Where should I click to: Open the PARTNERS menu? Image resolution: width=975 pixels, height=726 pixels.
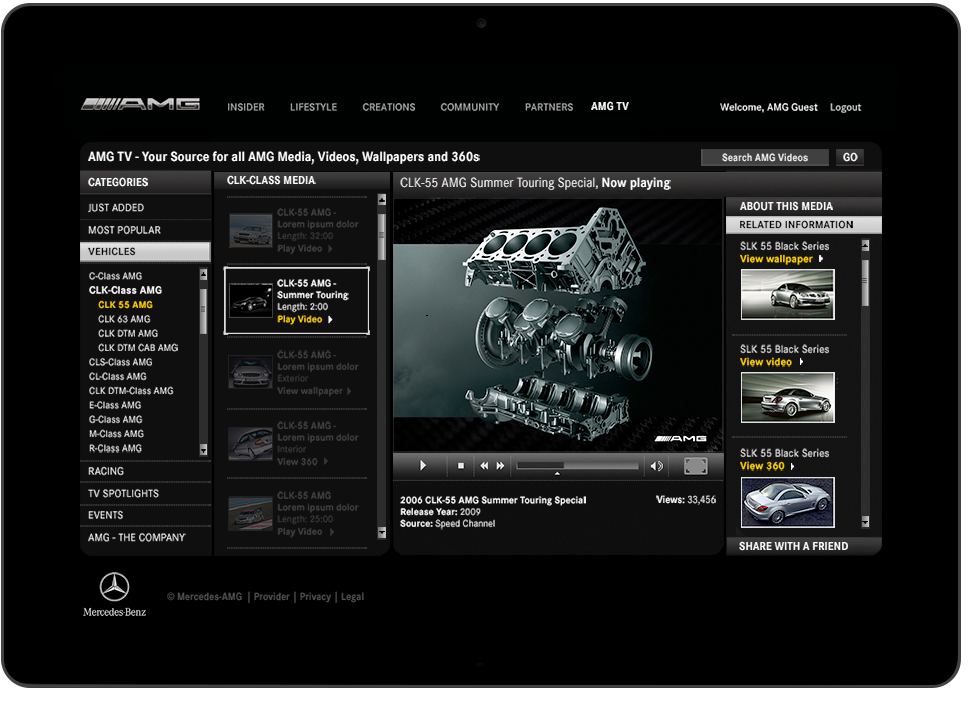548,107
